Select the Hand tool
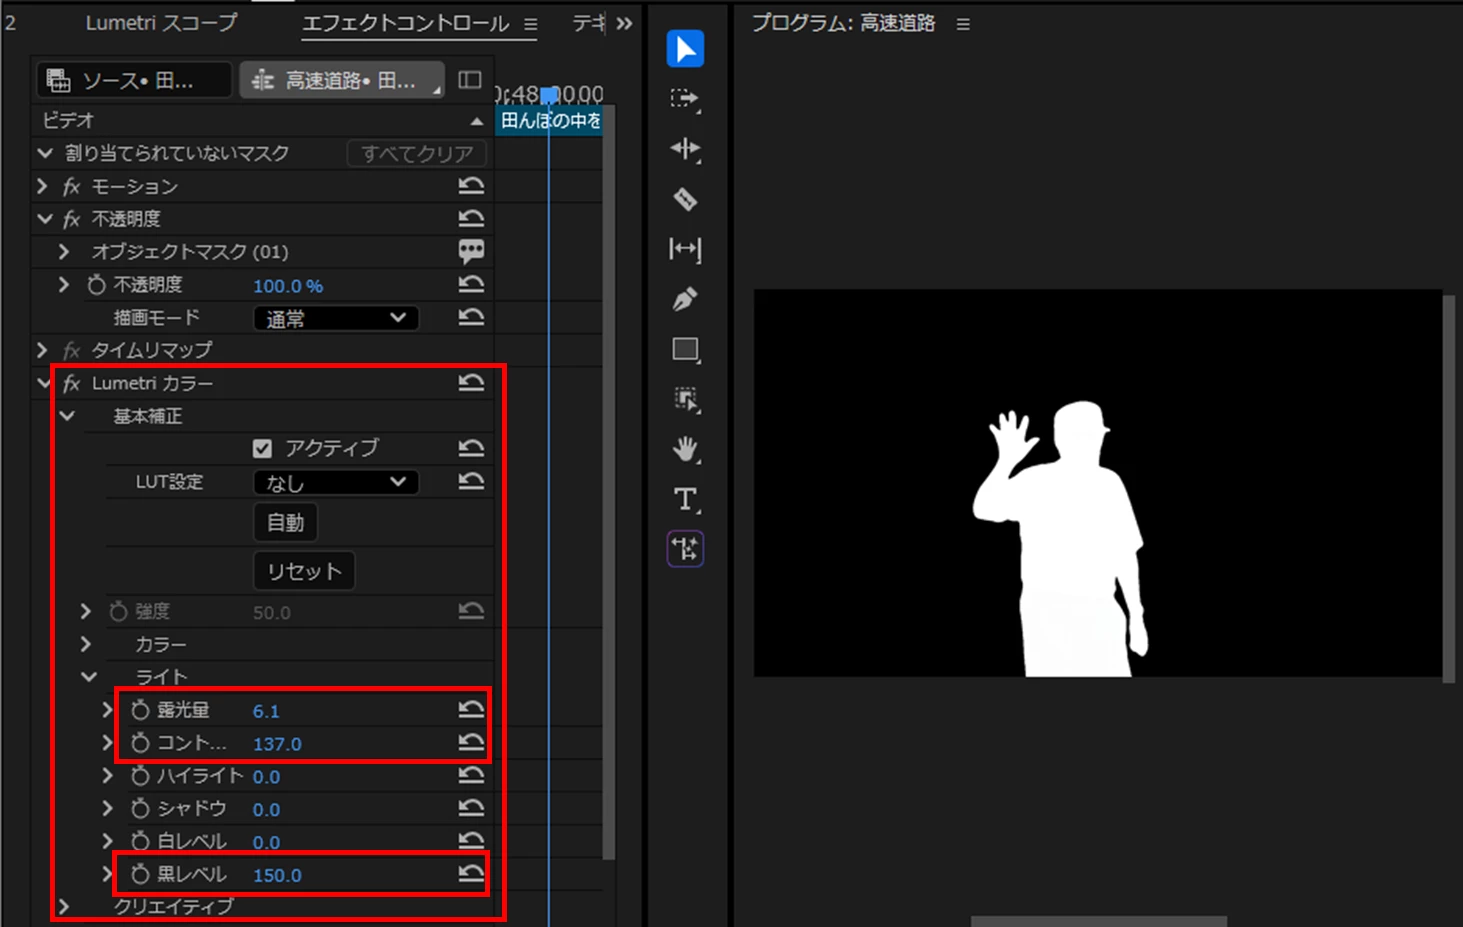 685,449
